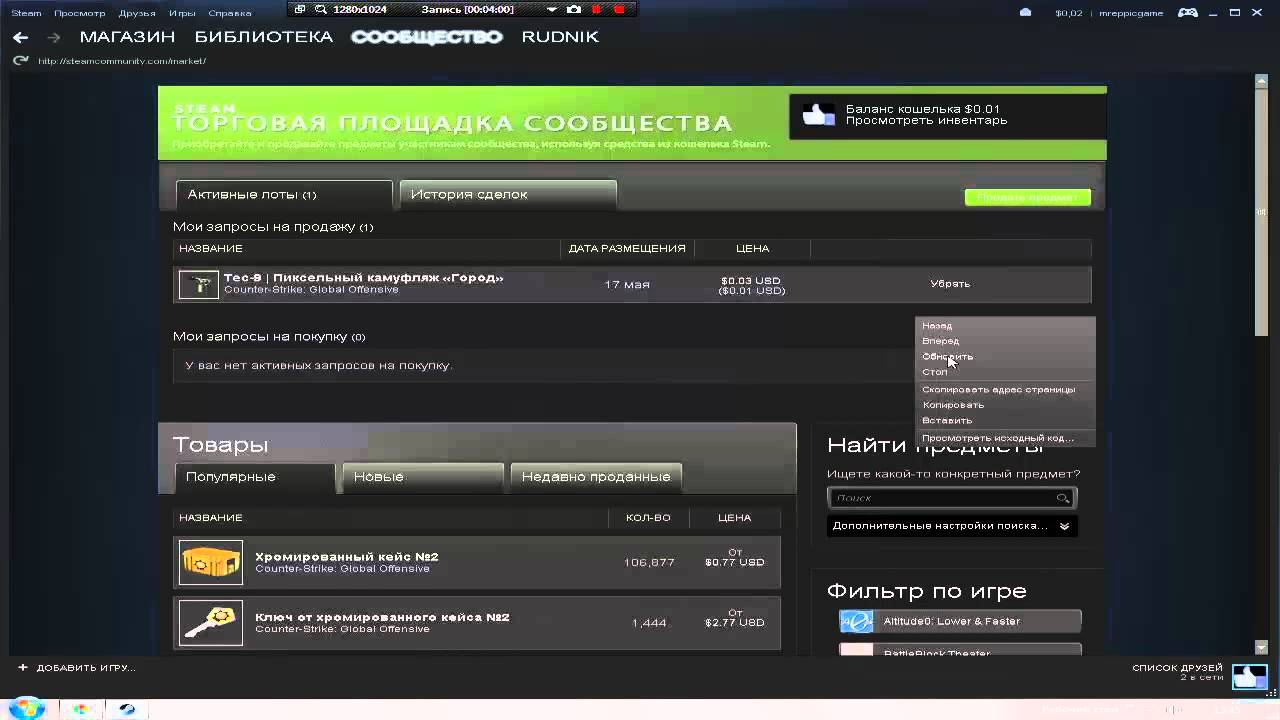
Task: Open friends list avatar icon
Action: [x=1250, y=677]
